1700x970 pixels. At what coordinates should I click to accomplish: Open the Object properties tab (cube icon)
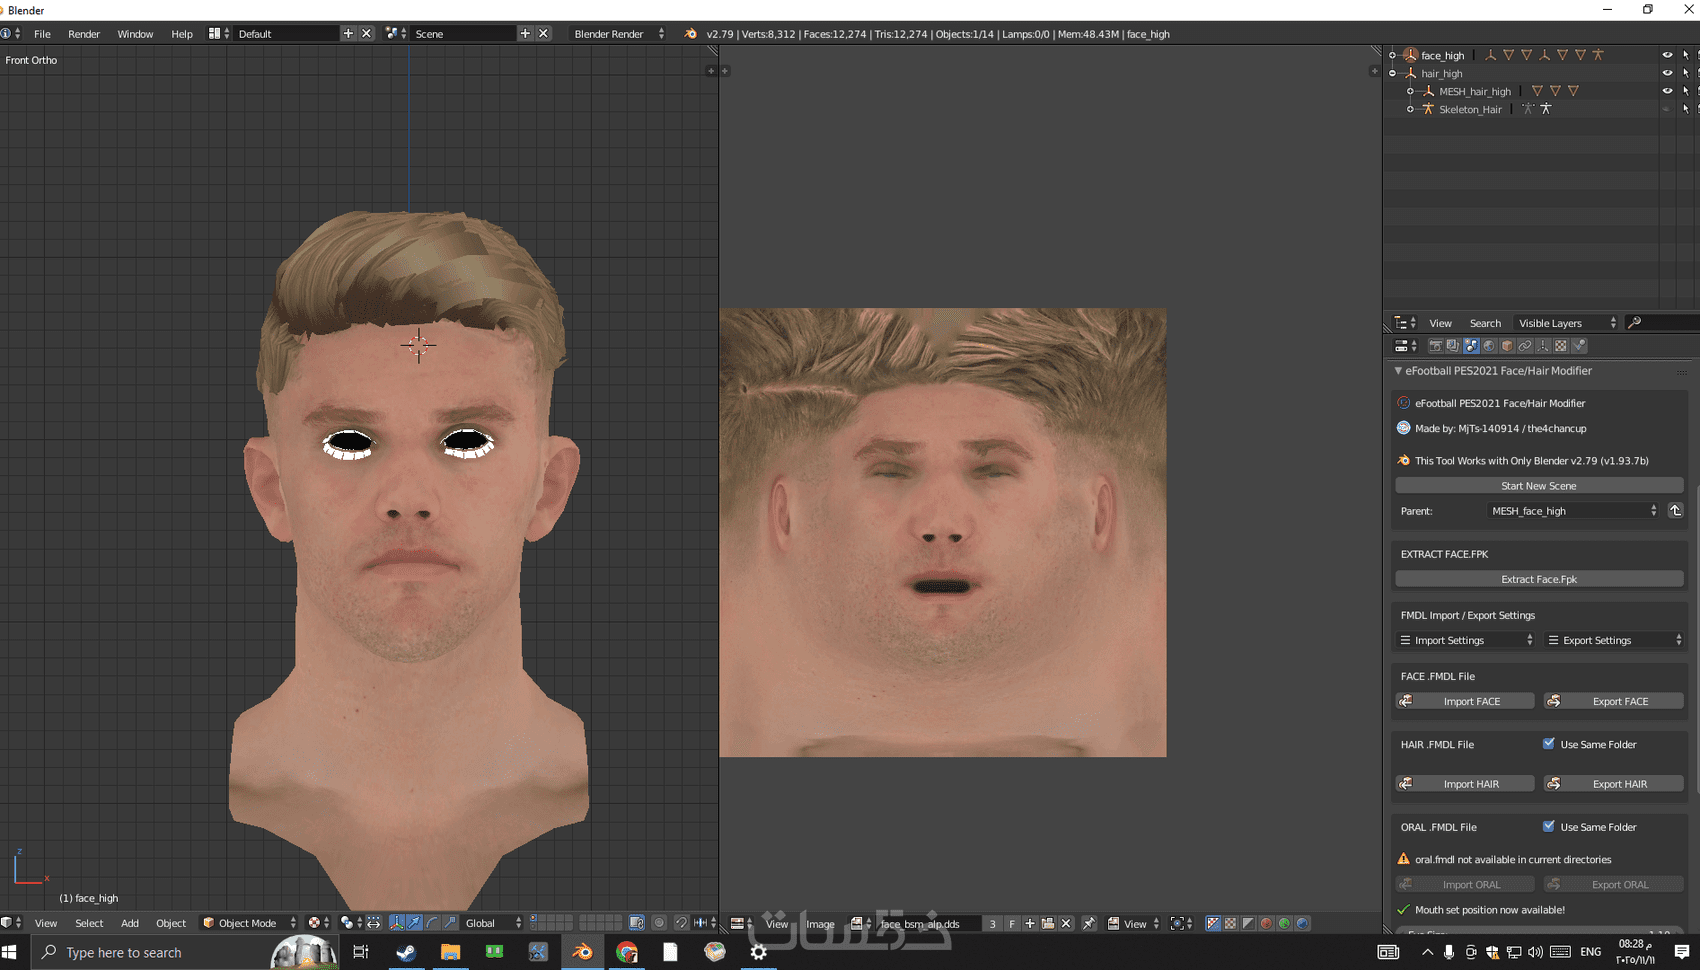[x=1507, y=346]
